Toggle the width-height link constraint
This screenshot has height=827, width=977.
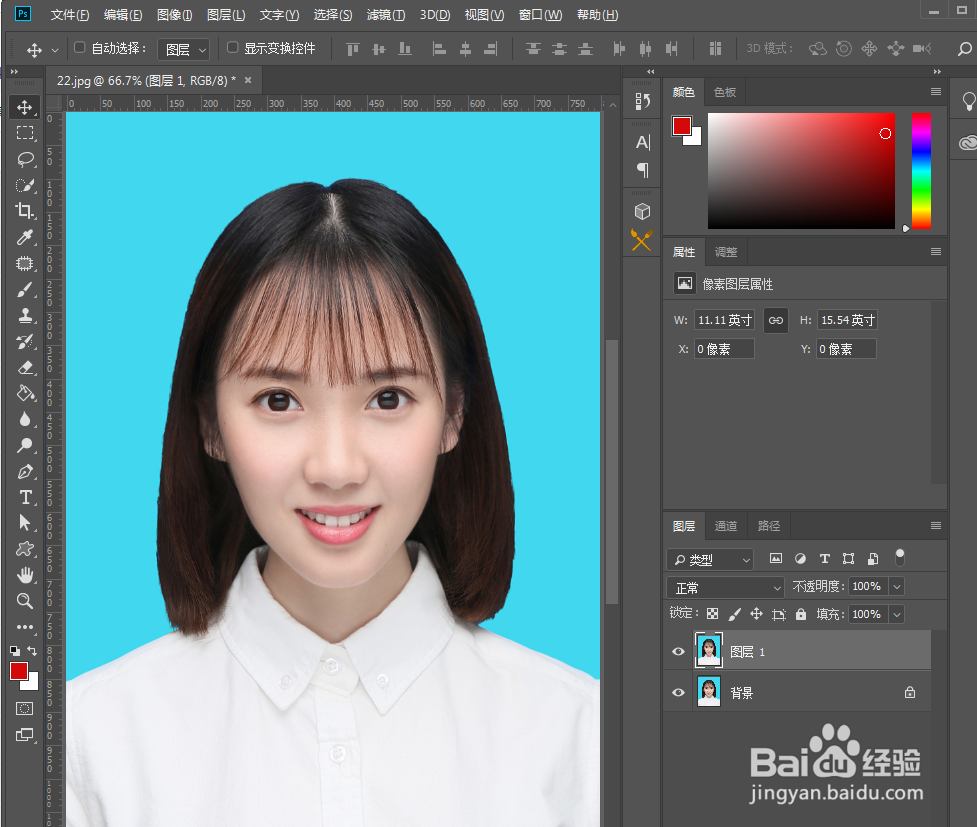click(x=776, y=320)
